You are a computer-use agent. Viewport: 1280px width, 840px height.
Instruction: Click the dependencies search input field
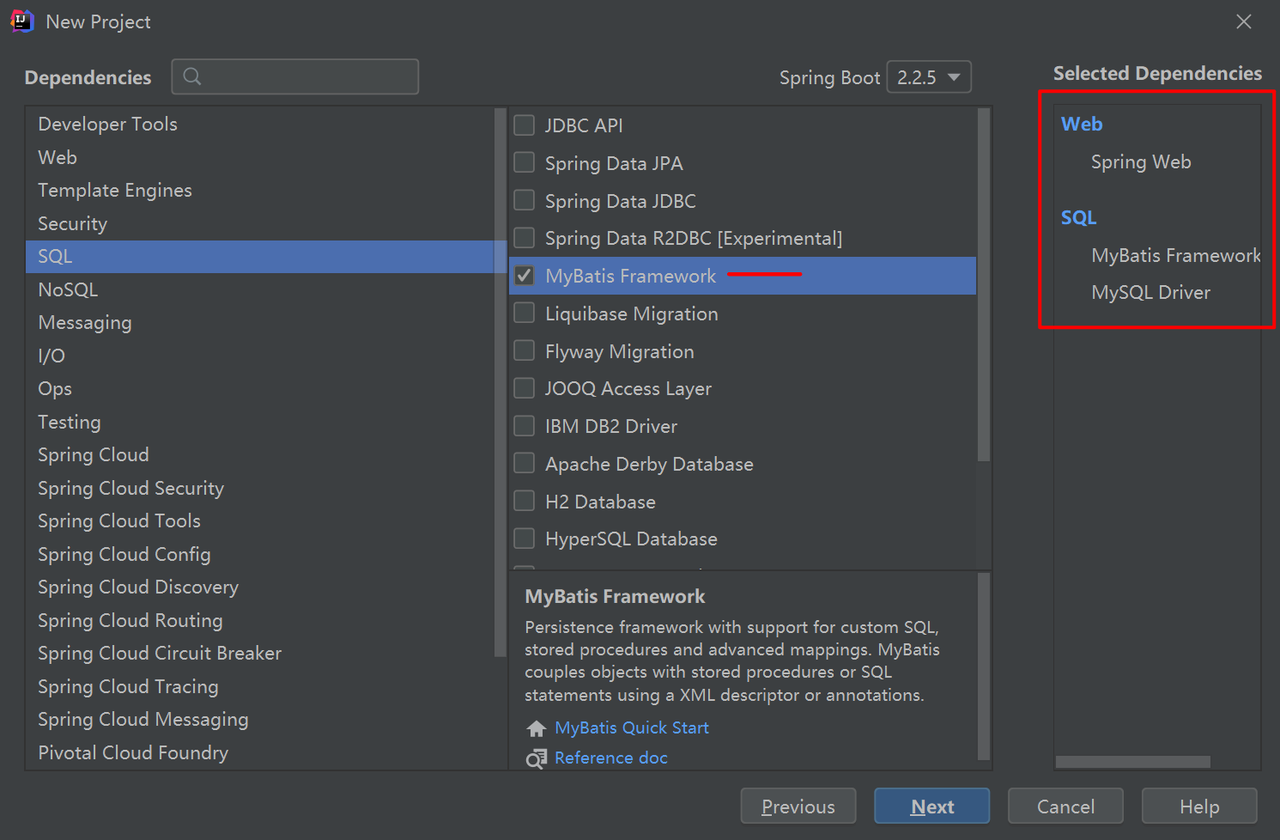click(x=305, y=77)
